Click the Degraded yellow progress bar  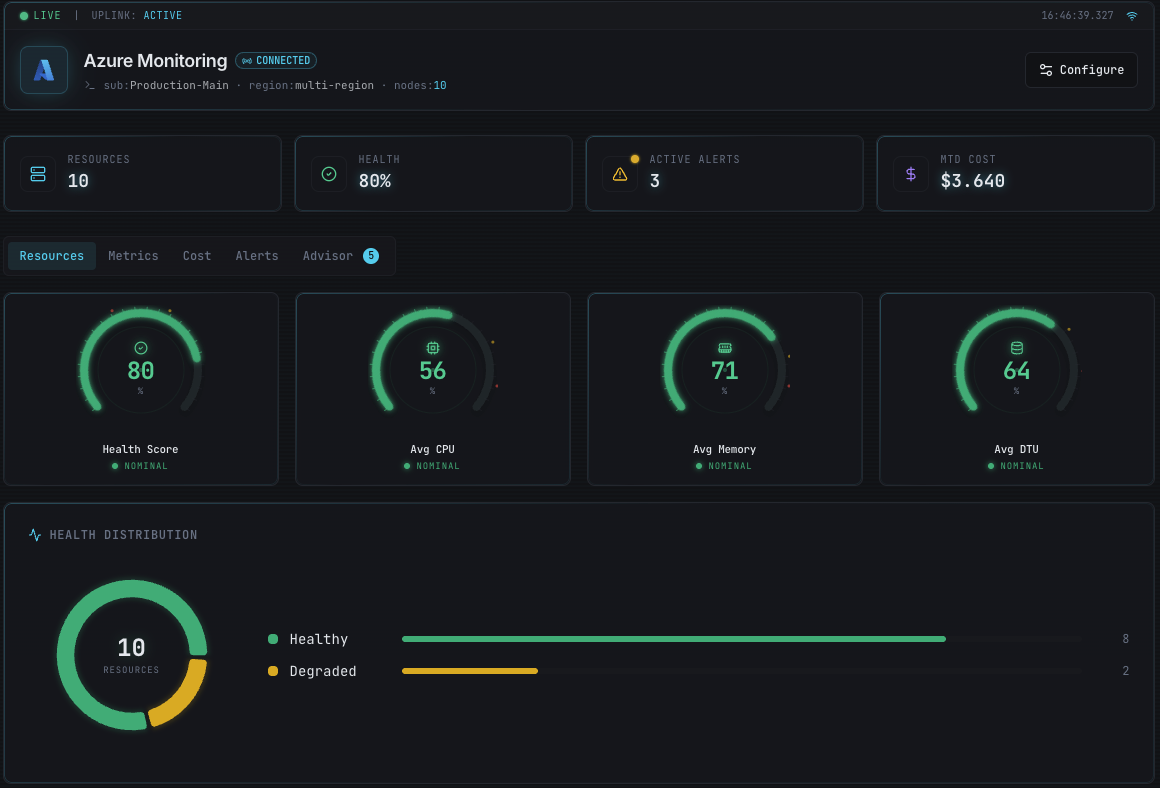(470, 671)
